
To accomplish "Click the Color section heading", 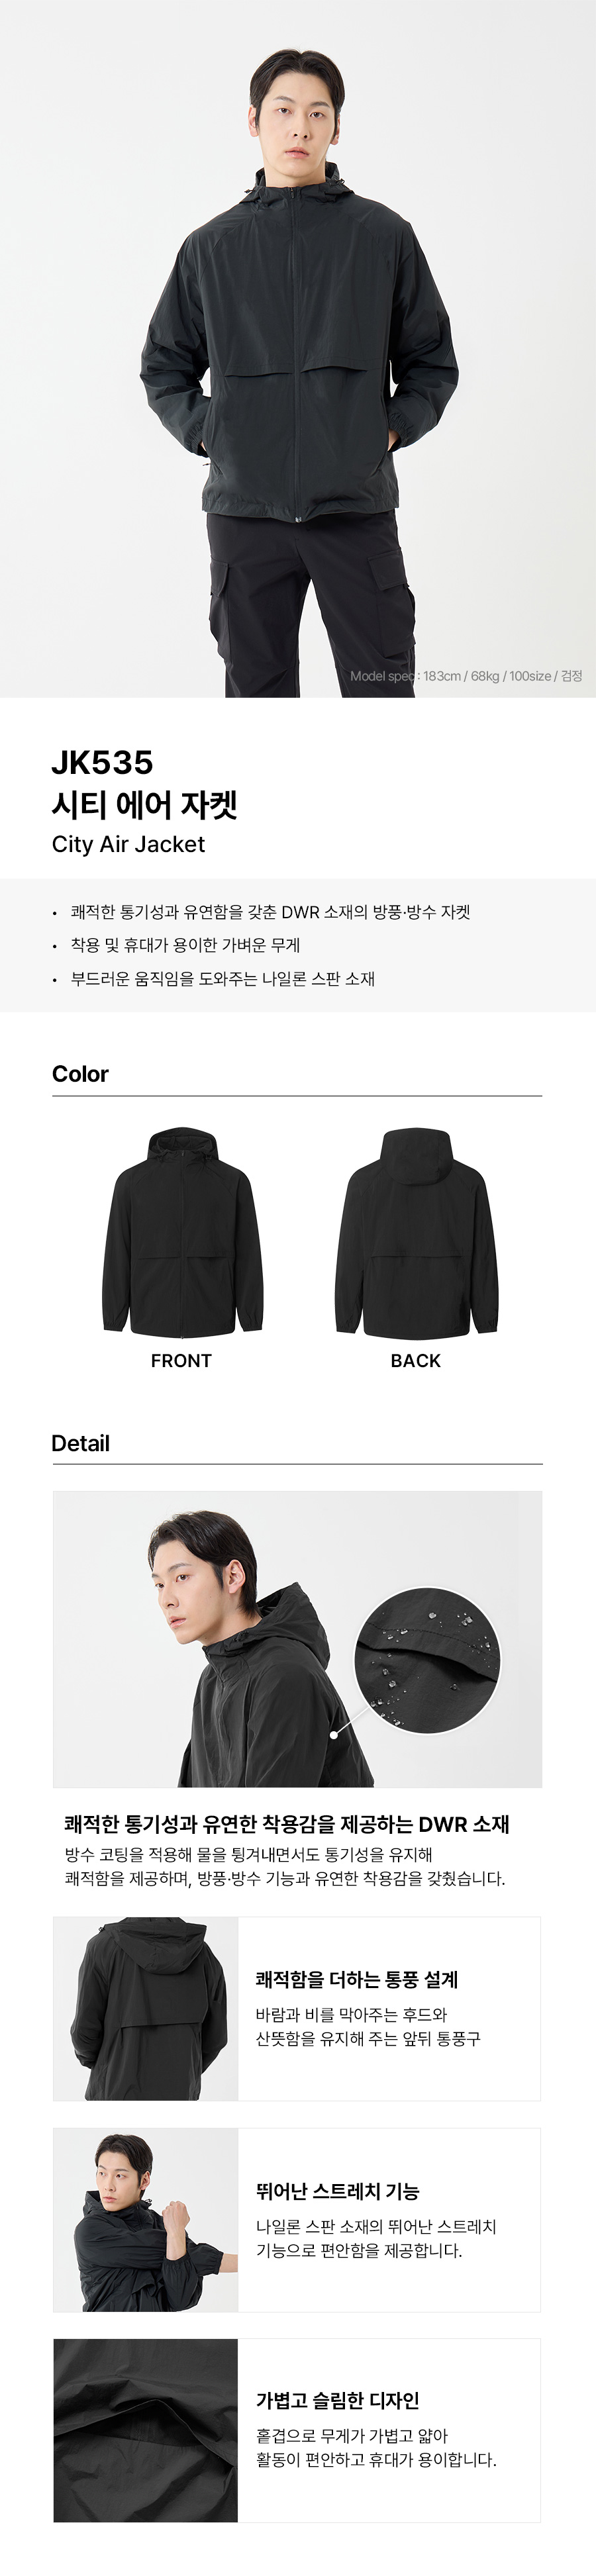I will tap(80, 1074).
